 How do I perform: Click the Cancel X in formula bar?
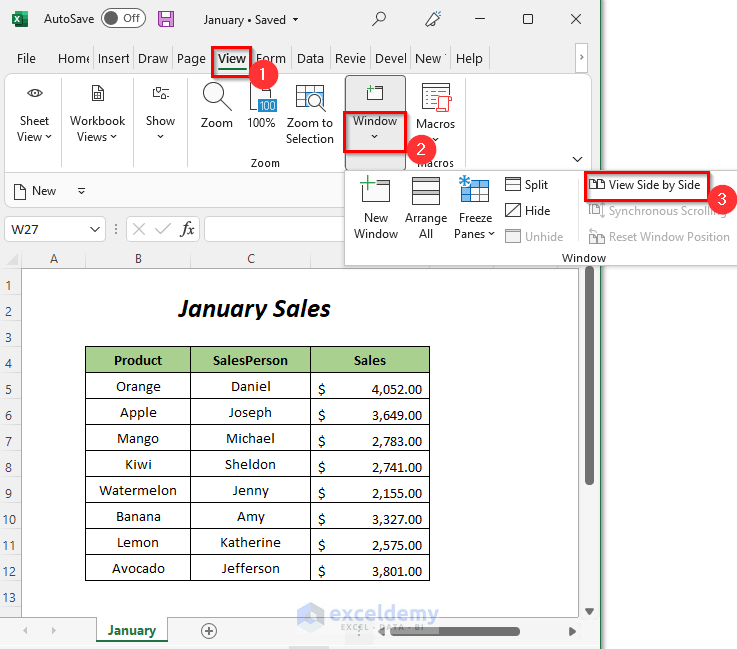click(x=139, y=229)
